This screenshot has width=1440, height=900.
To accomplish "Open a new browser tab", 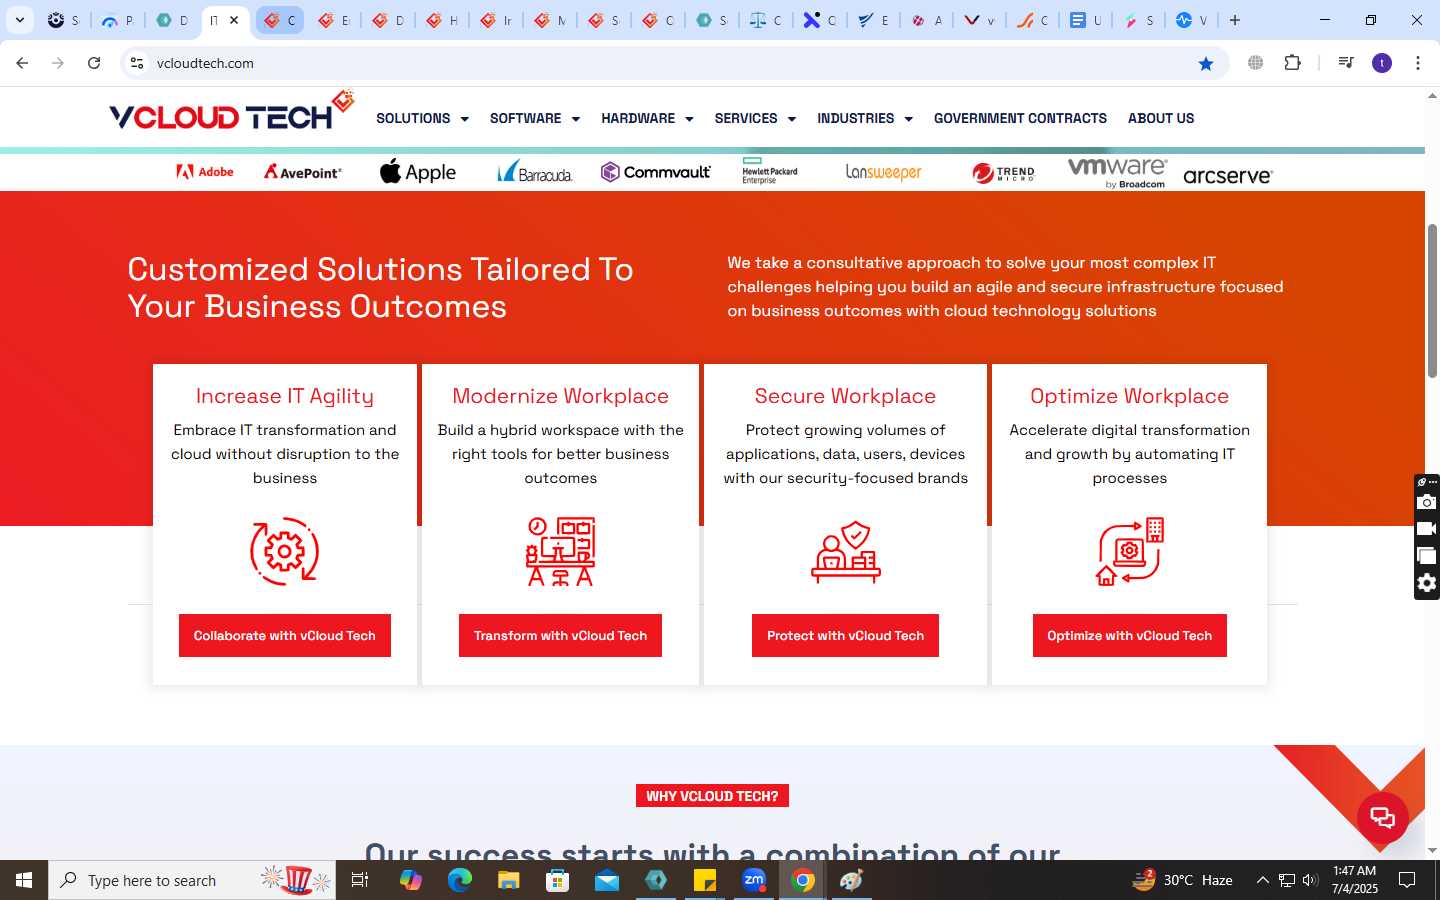I will tap(1235, 20).
